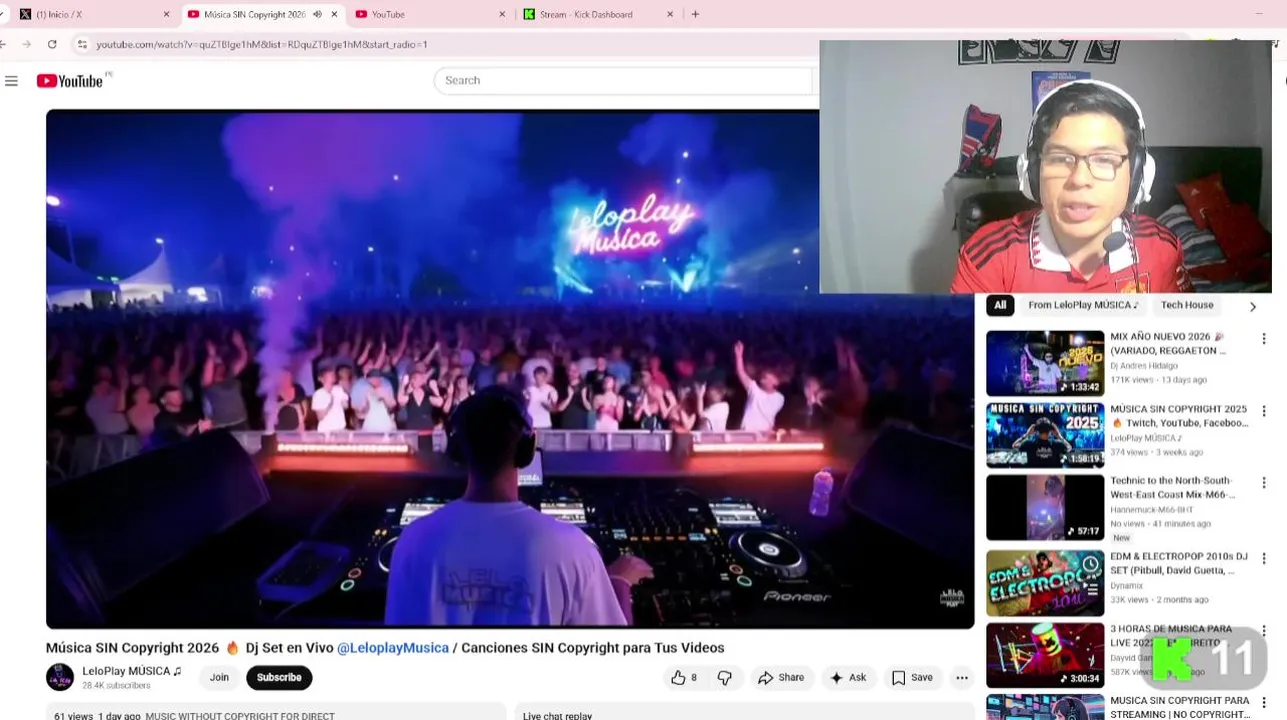This screenshot has height=720, width=1287.
Task: Subscribe to LeloPlay MÚSICA
Action: 279,678
